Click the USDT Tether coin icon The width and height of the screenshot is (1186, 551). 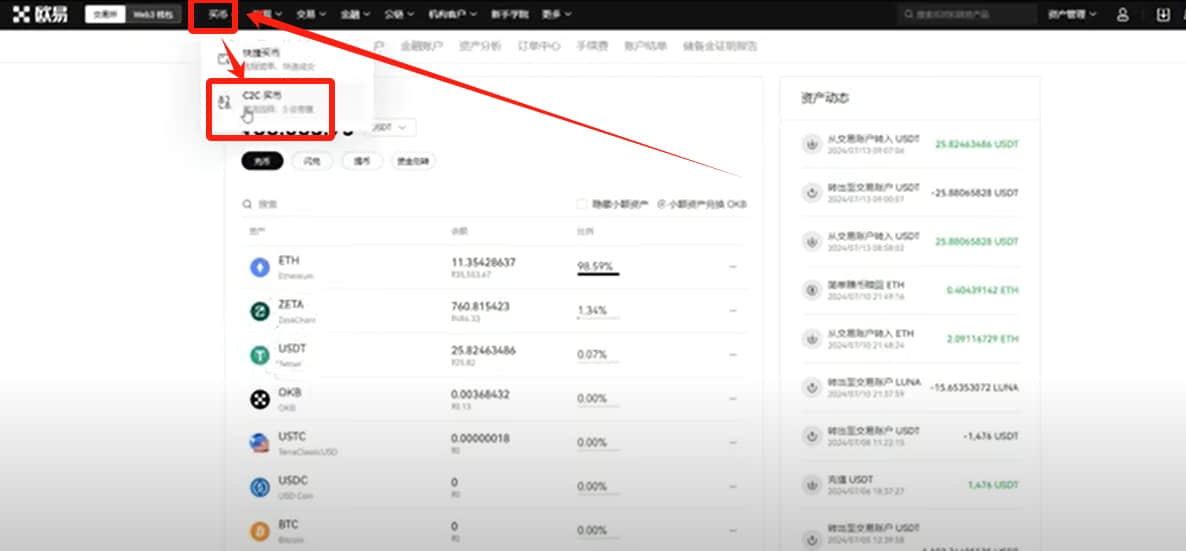[260, 355]
